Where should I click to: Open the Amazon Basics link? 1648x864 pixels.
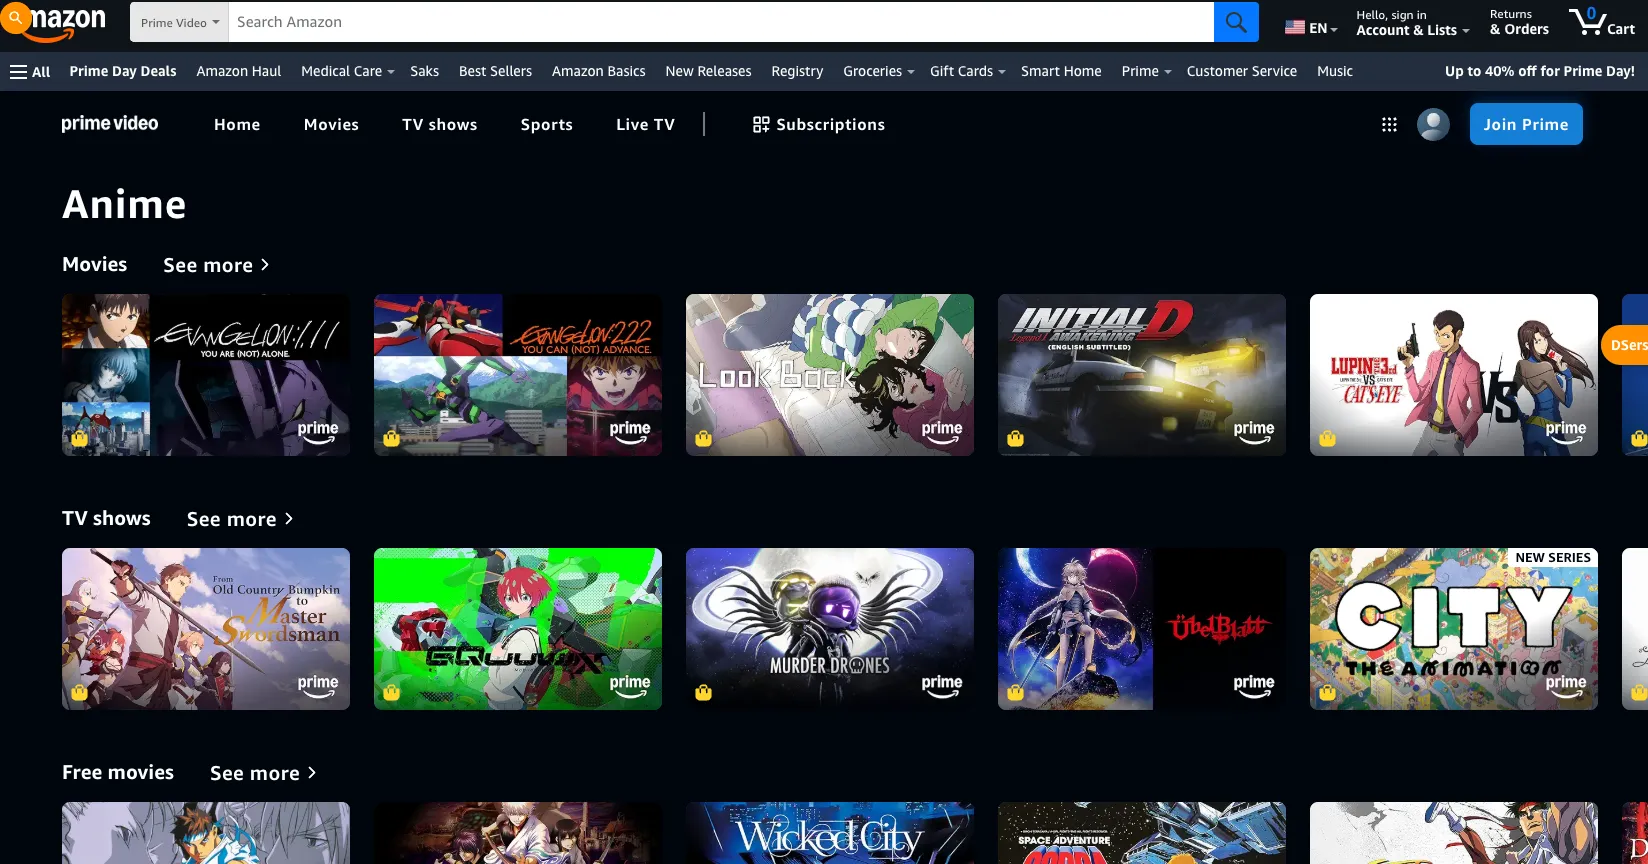pos(598,71)
